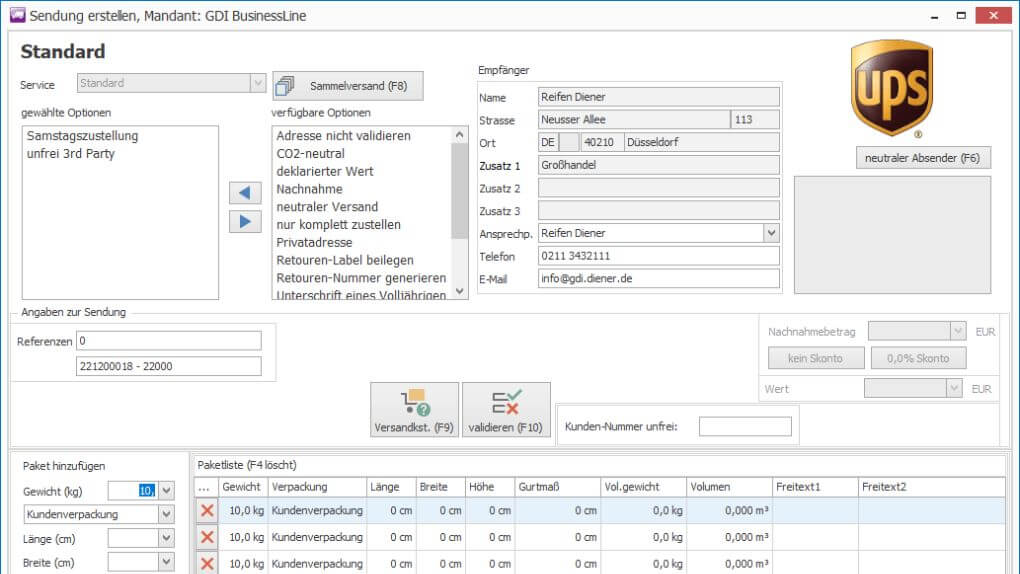Open the Nachnahmebetrag dropdown

pyautogui.click(x=957, y=331)
